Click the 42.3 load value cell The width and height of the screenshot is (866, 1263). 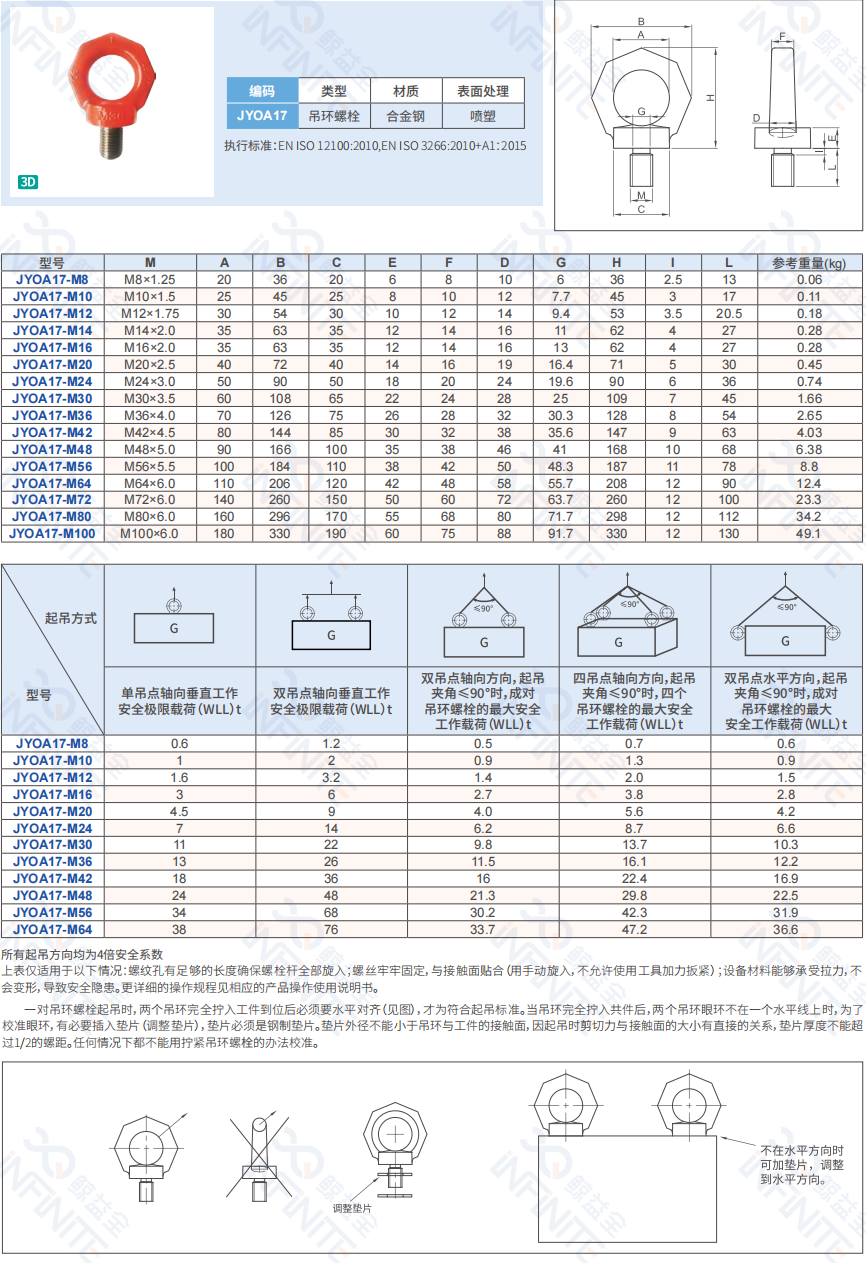pyautogui.click(x=634, y=912)
